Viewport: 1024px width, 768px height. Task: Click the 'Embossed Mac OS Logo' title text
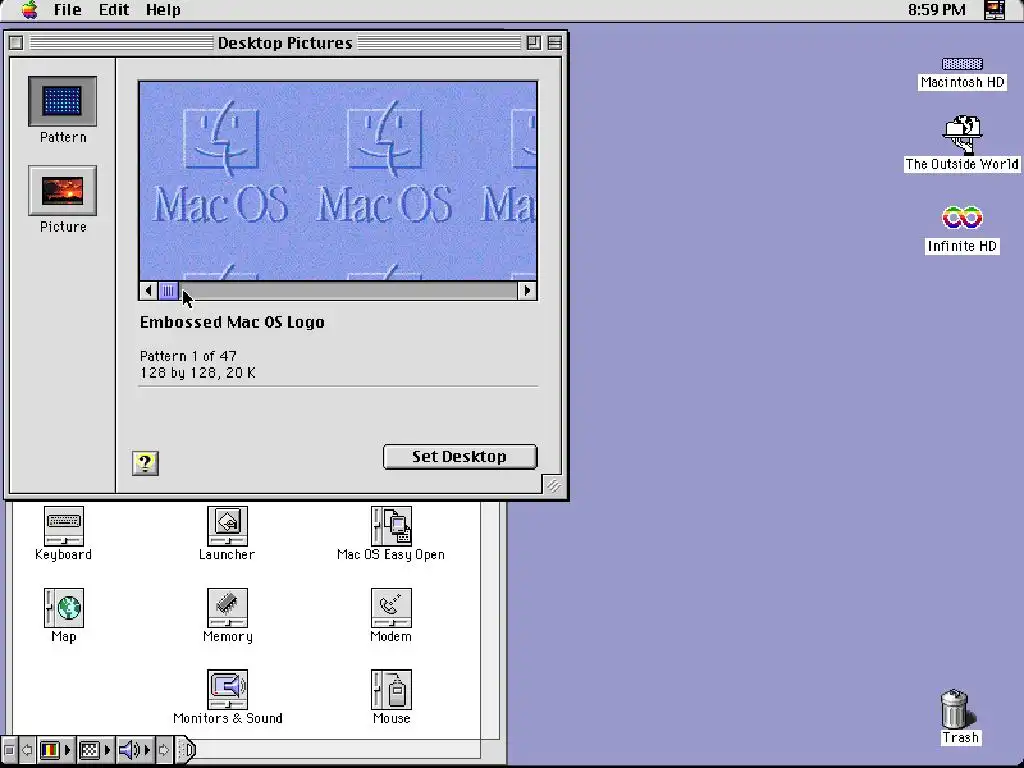[232, 322]
